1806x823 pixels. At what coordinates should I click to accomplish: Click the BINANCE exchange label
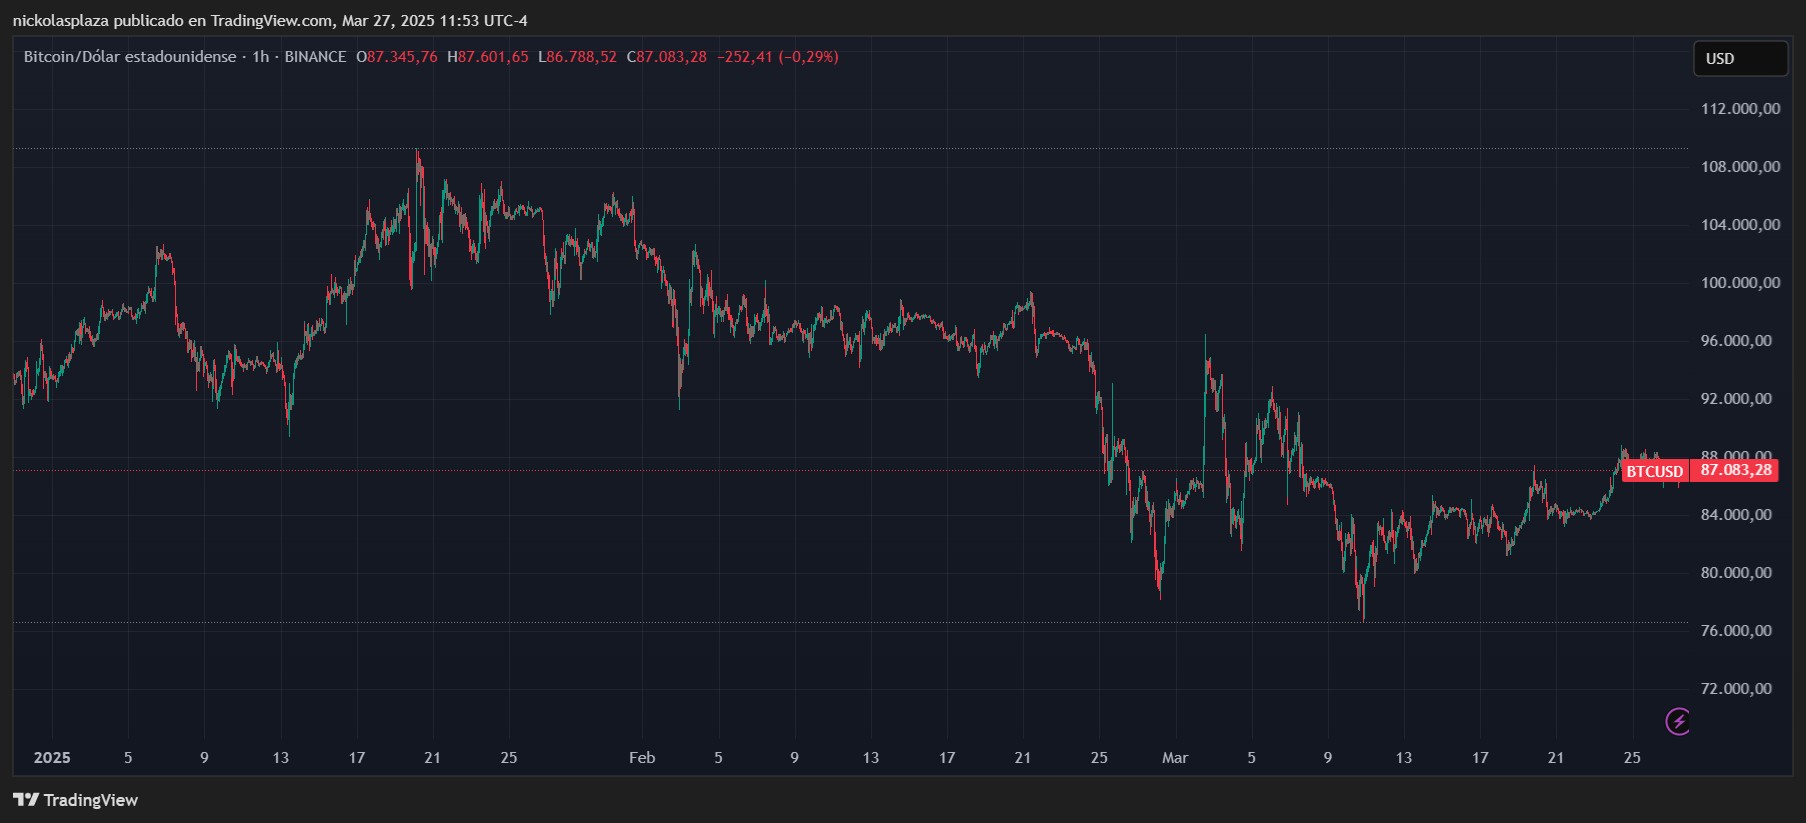[x=315, y=57]
